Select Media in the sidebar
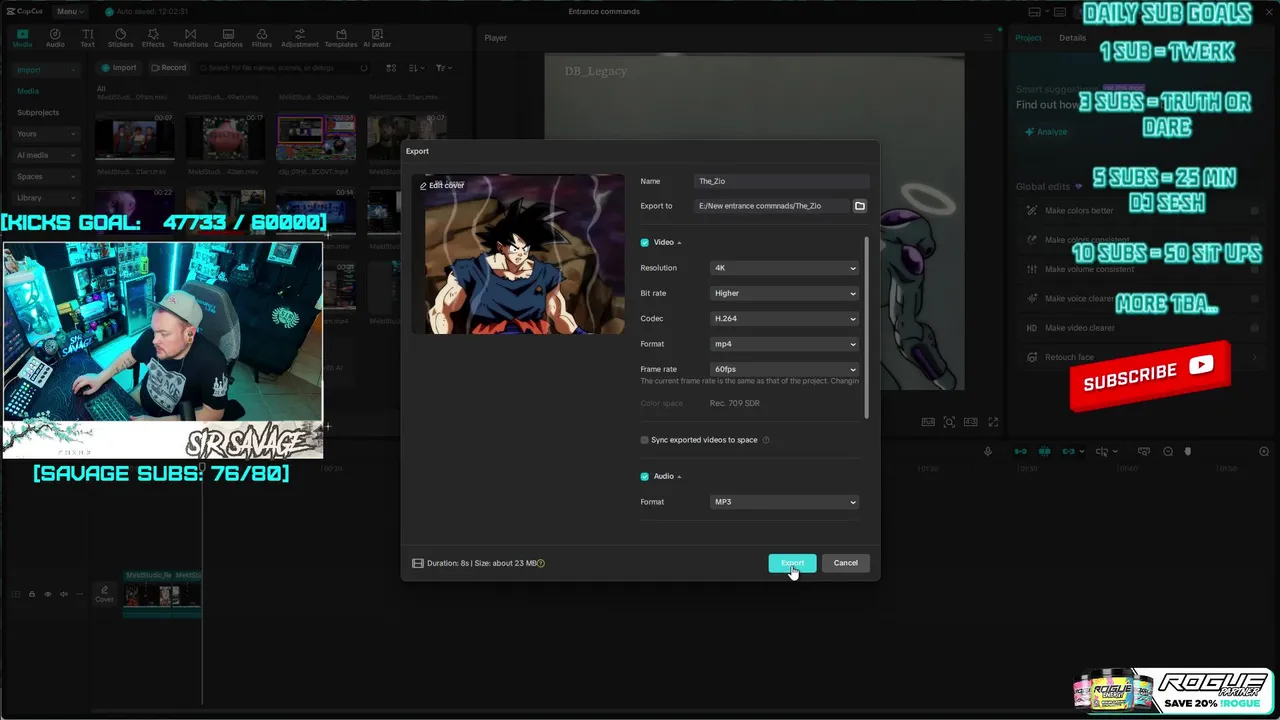1280x720 pixels. coord(28,91)
